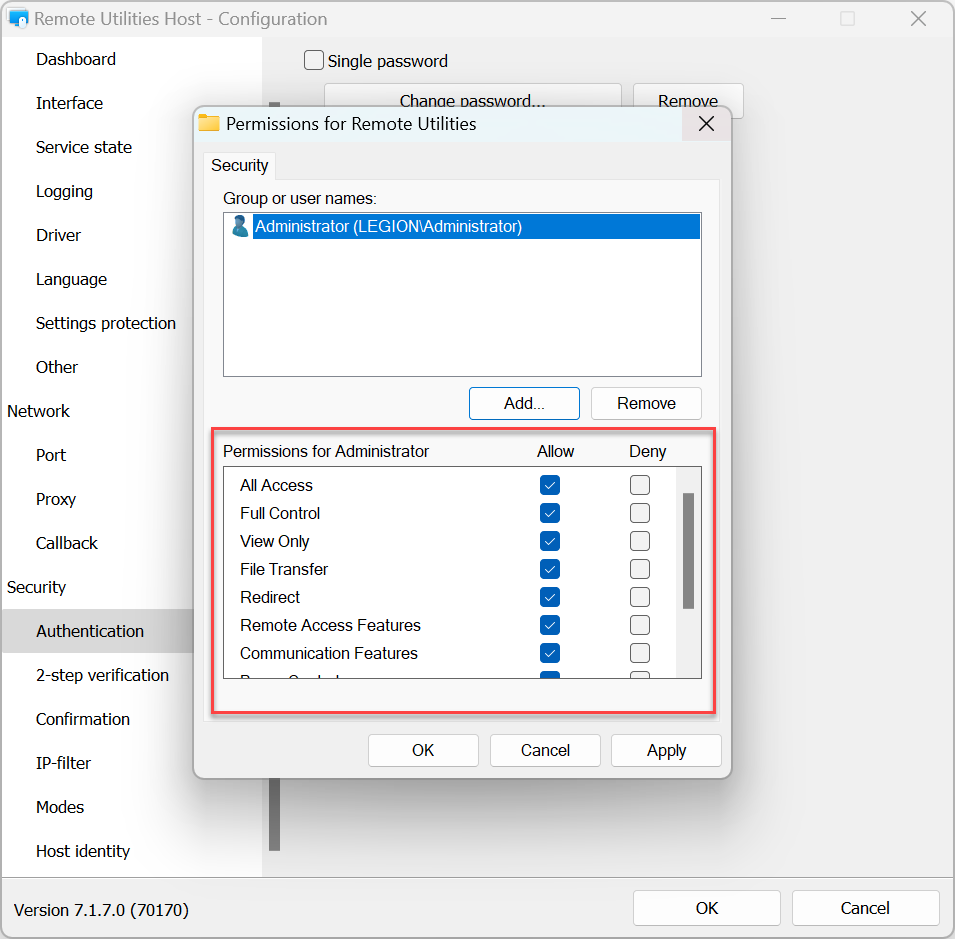The height and width of the screenshot is (939, 955).
Task: Click the Remote Utilities Host title bar icon
Action: click(x=18, y=19)
